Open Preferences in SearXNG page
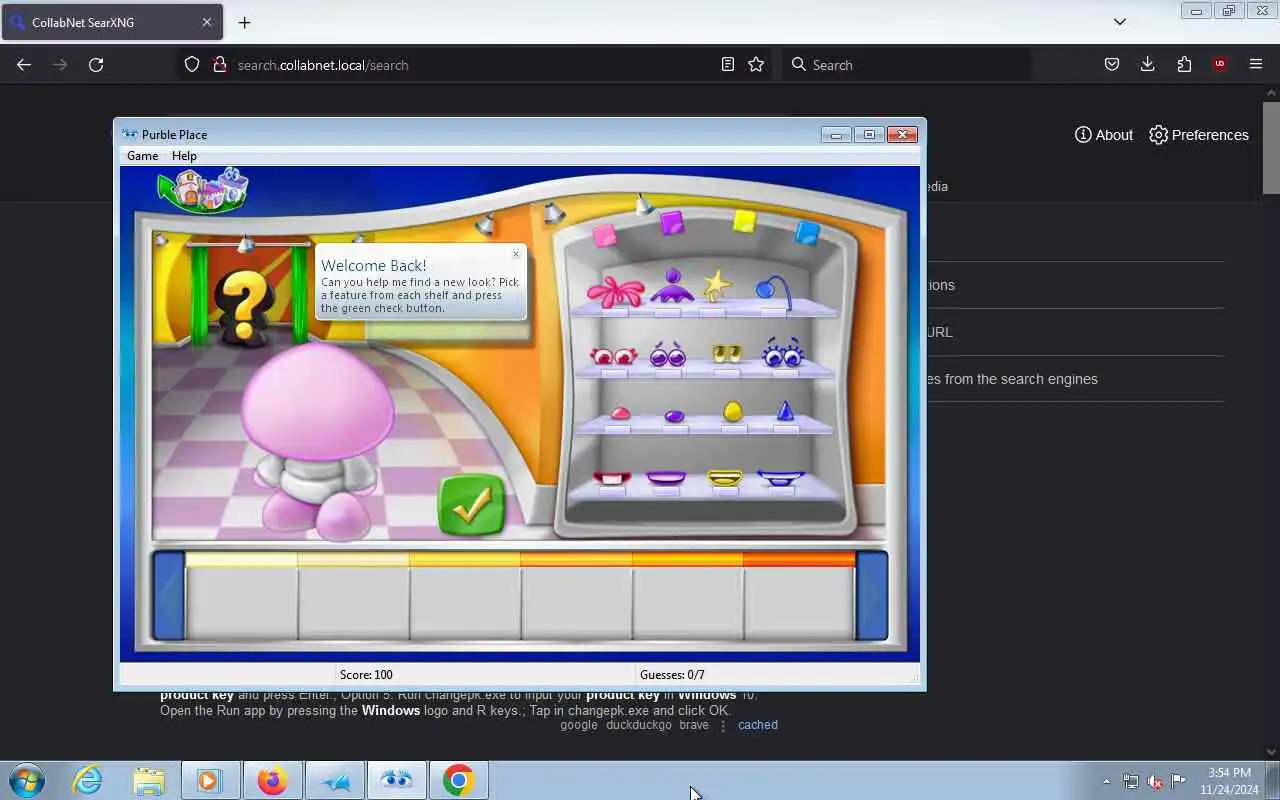The width and height of the screenshot is (1280, 800). click(x=1198, y=135)
